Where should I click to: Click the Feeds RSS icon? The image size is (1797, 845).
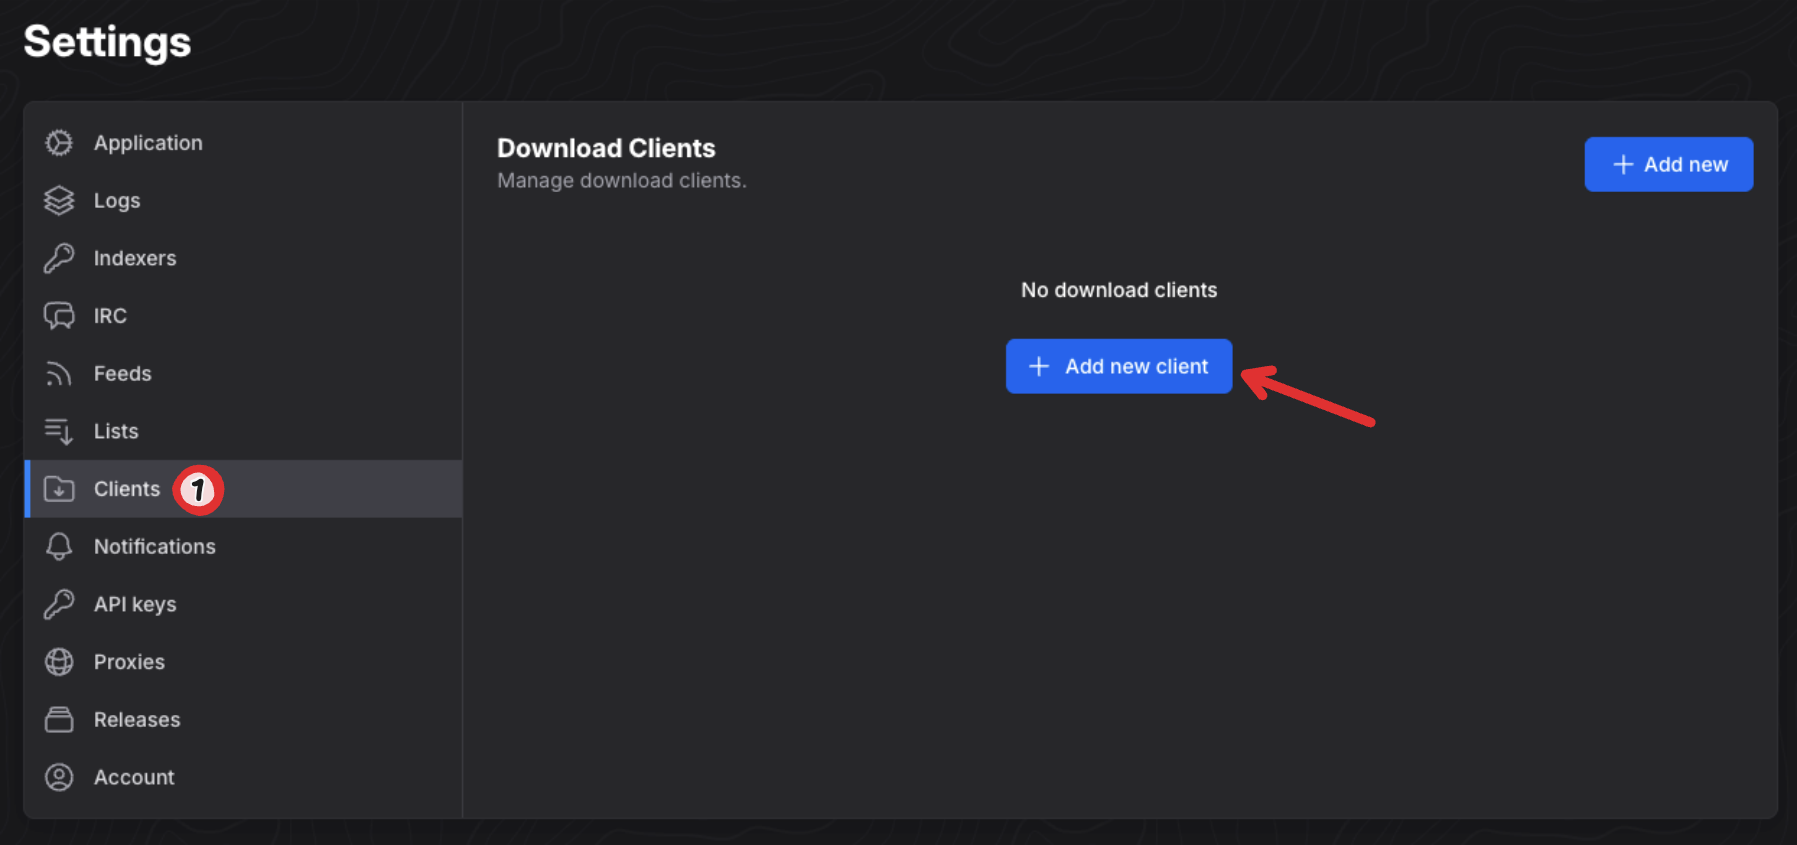[59, 374]
